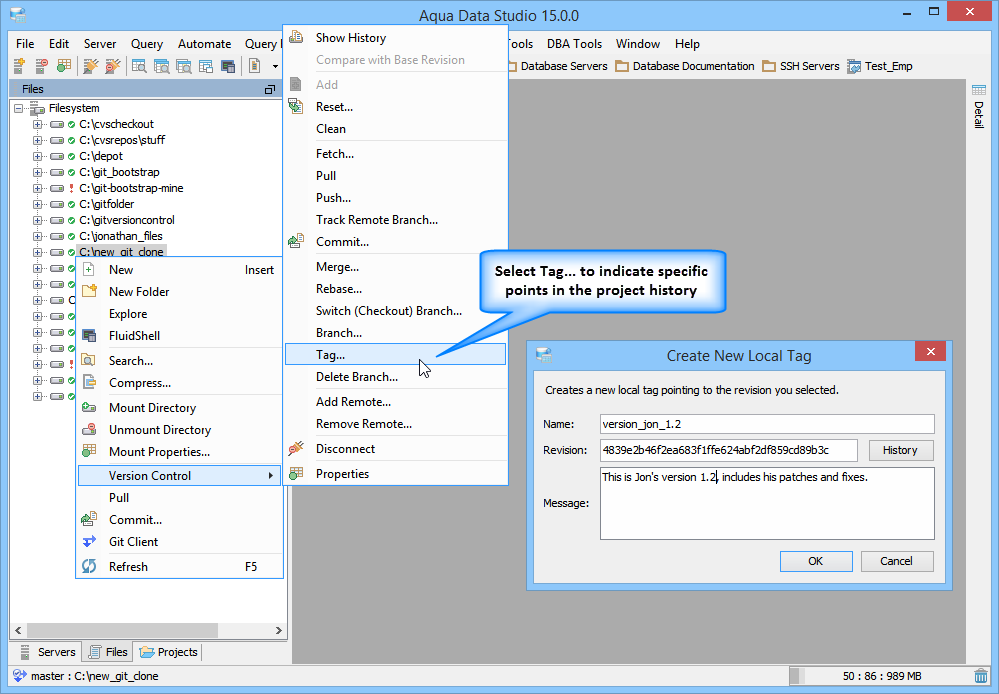The height and width of the screenshot is (694, 999).
Task: Open the dropdown arrow beside the script toolbar icon
Action: pos(275,66)
